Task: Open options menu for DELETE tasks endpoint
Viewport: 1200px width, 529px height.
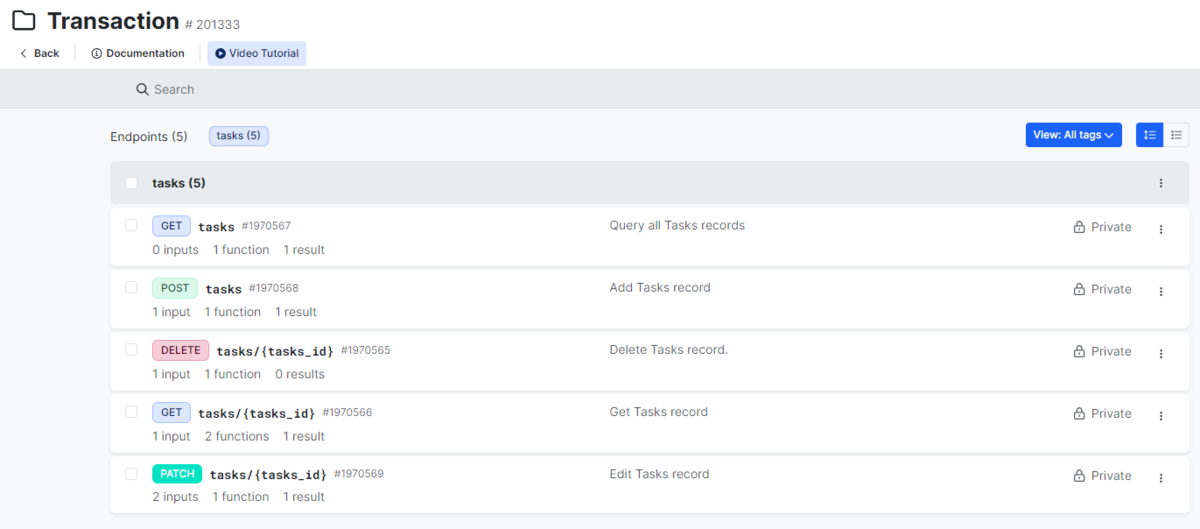Action: pos(1160,353)
